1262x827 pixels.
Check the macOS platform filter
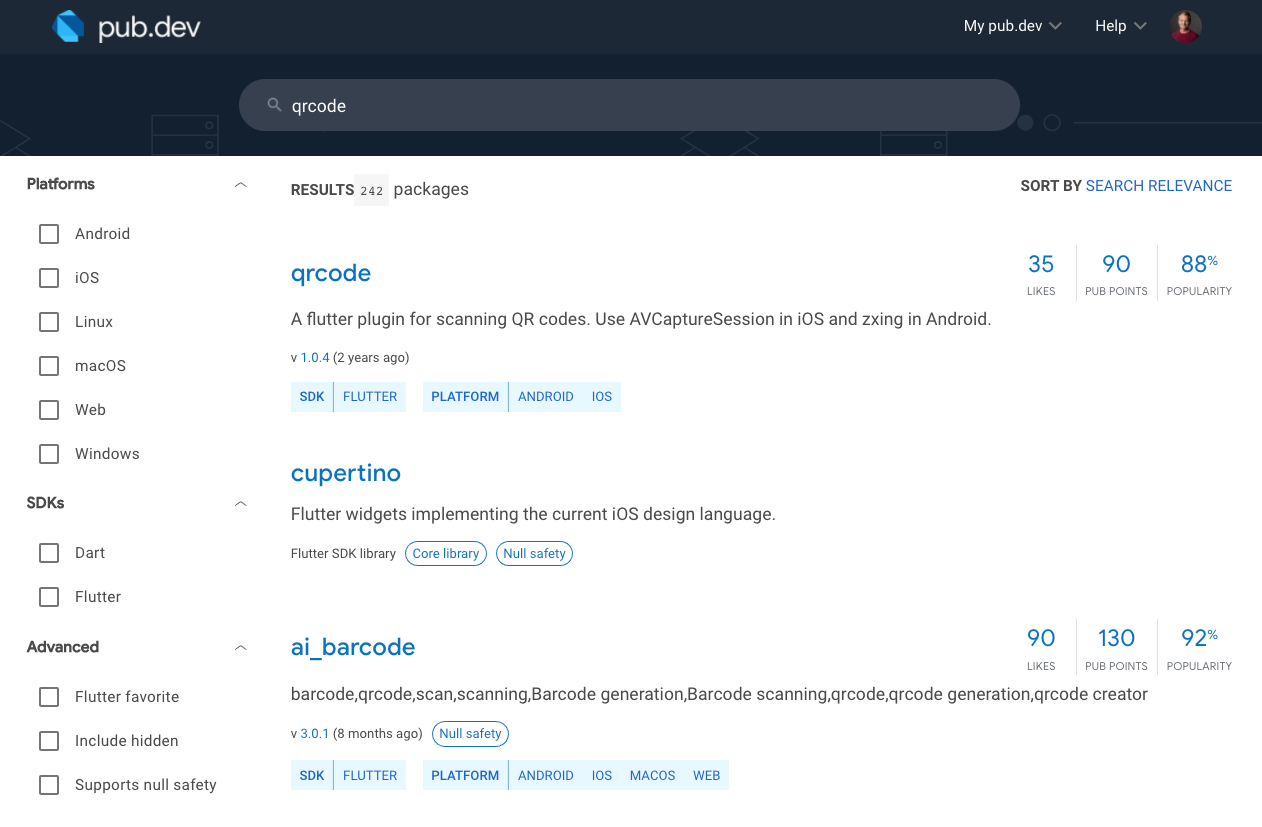(x=48, y=365)
